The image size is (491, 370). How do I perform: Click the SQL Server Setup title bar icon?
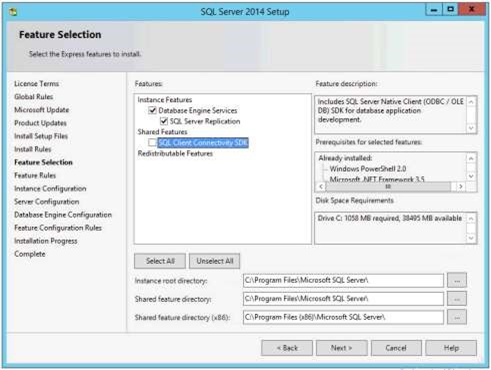[x=13, y=12]
